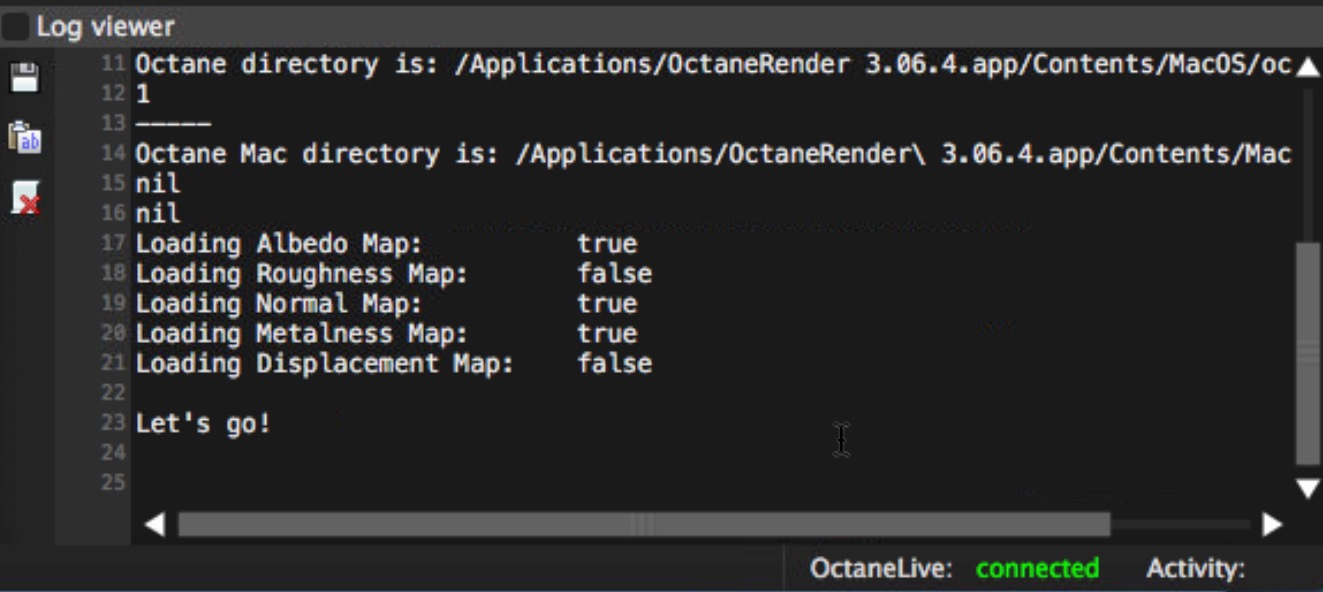Click the OctaneLive connected status
This screenshot has height=592, width=1323.
[x=1037, y=568]
